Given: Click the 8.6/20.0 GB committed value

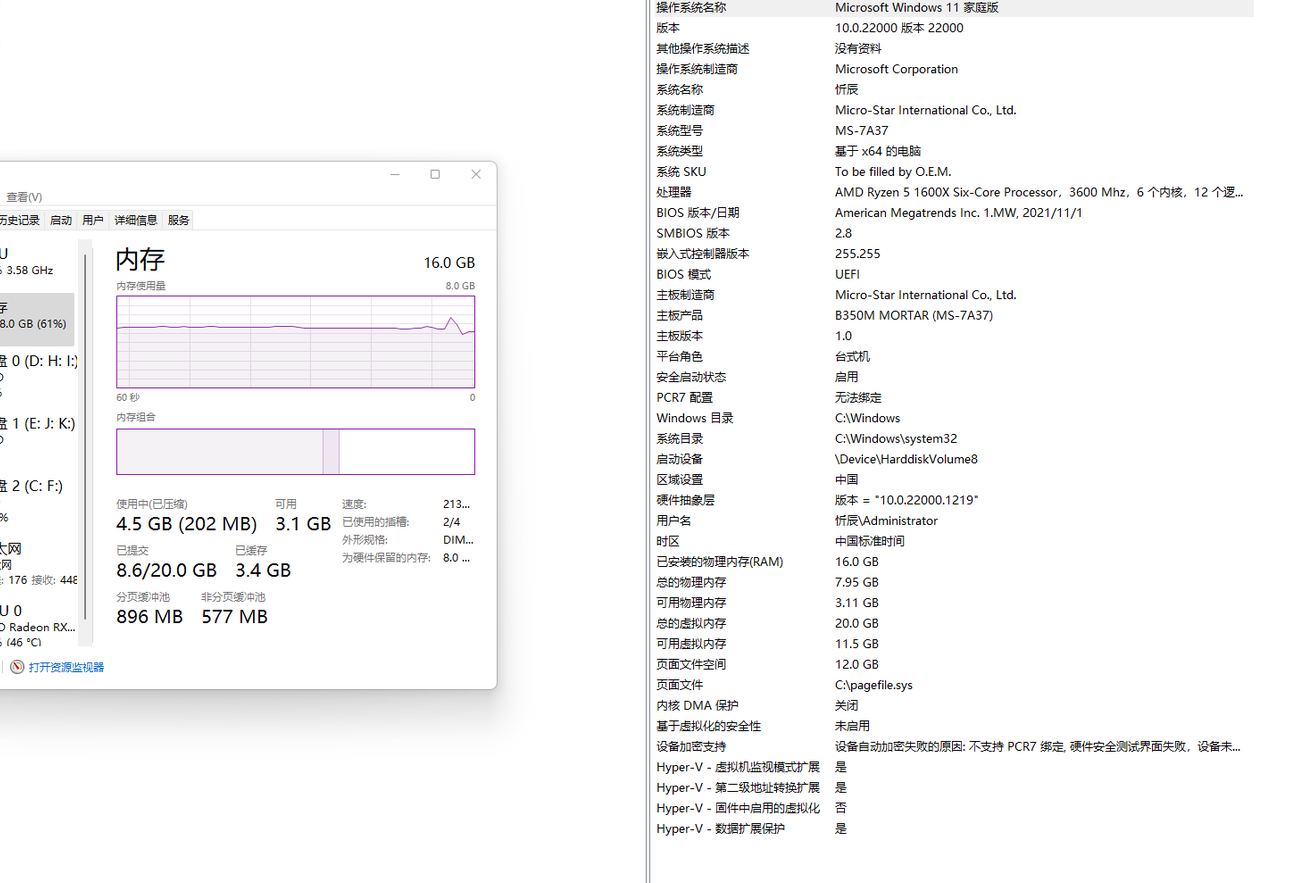Looking at the screenshot, I should [166, 570].
